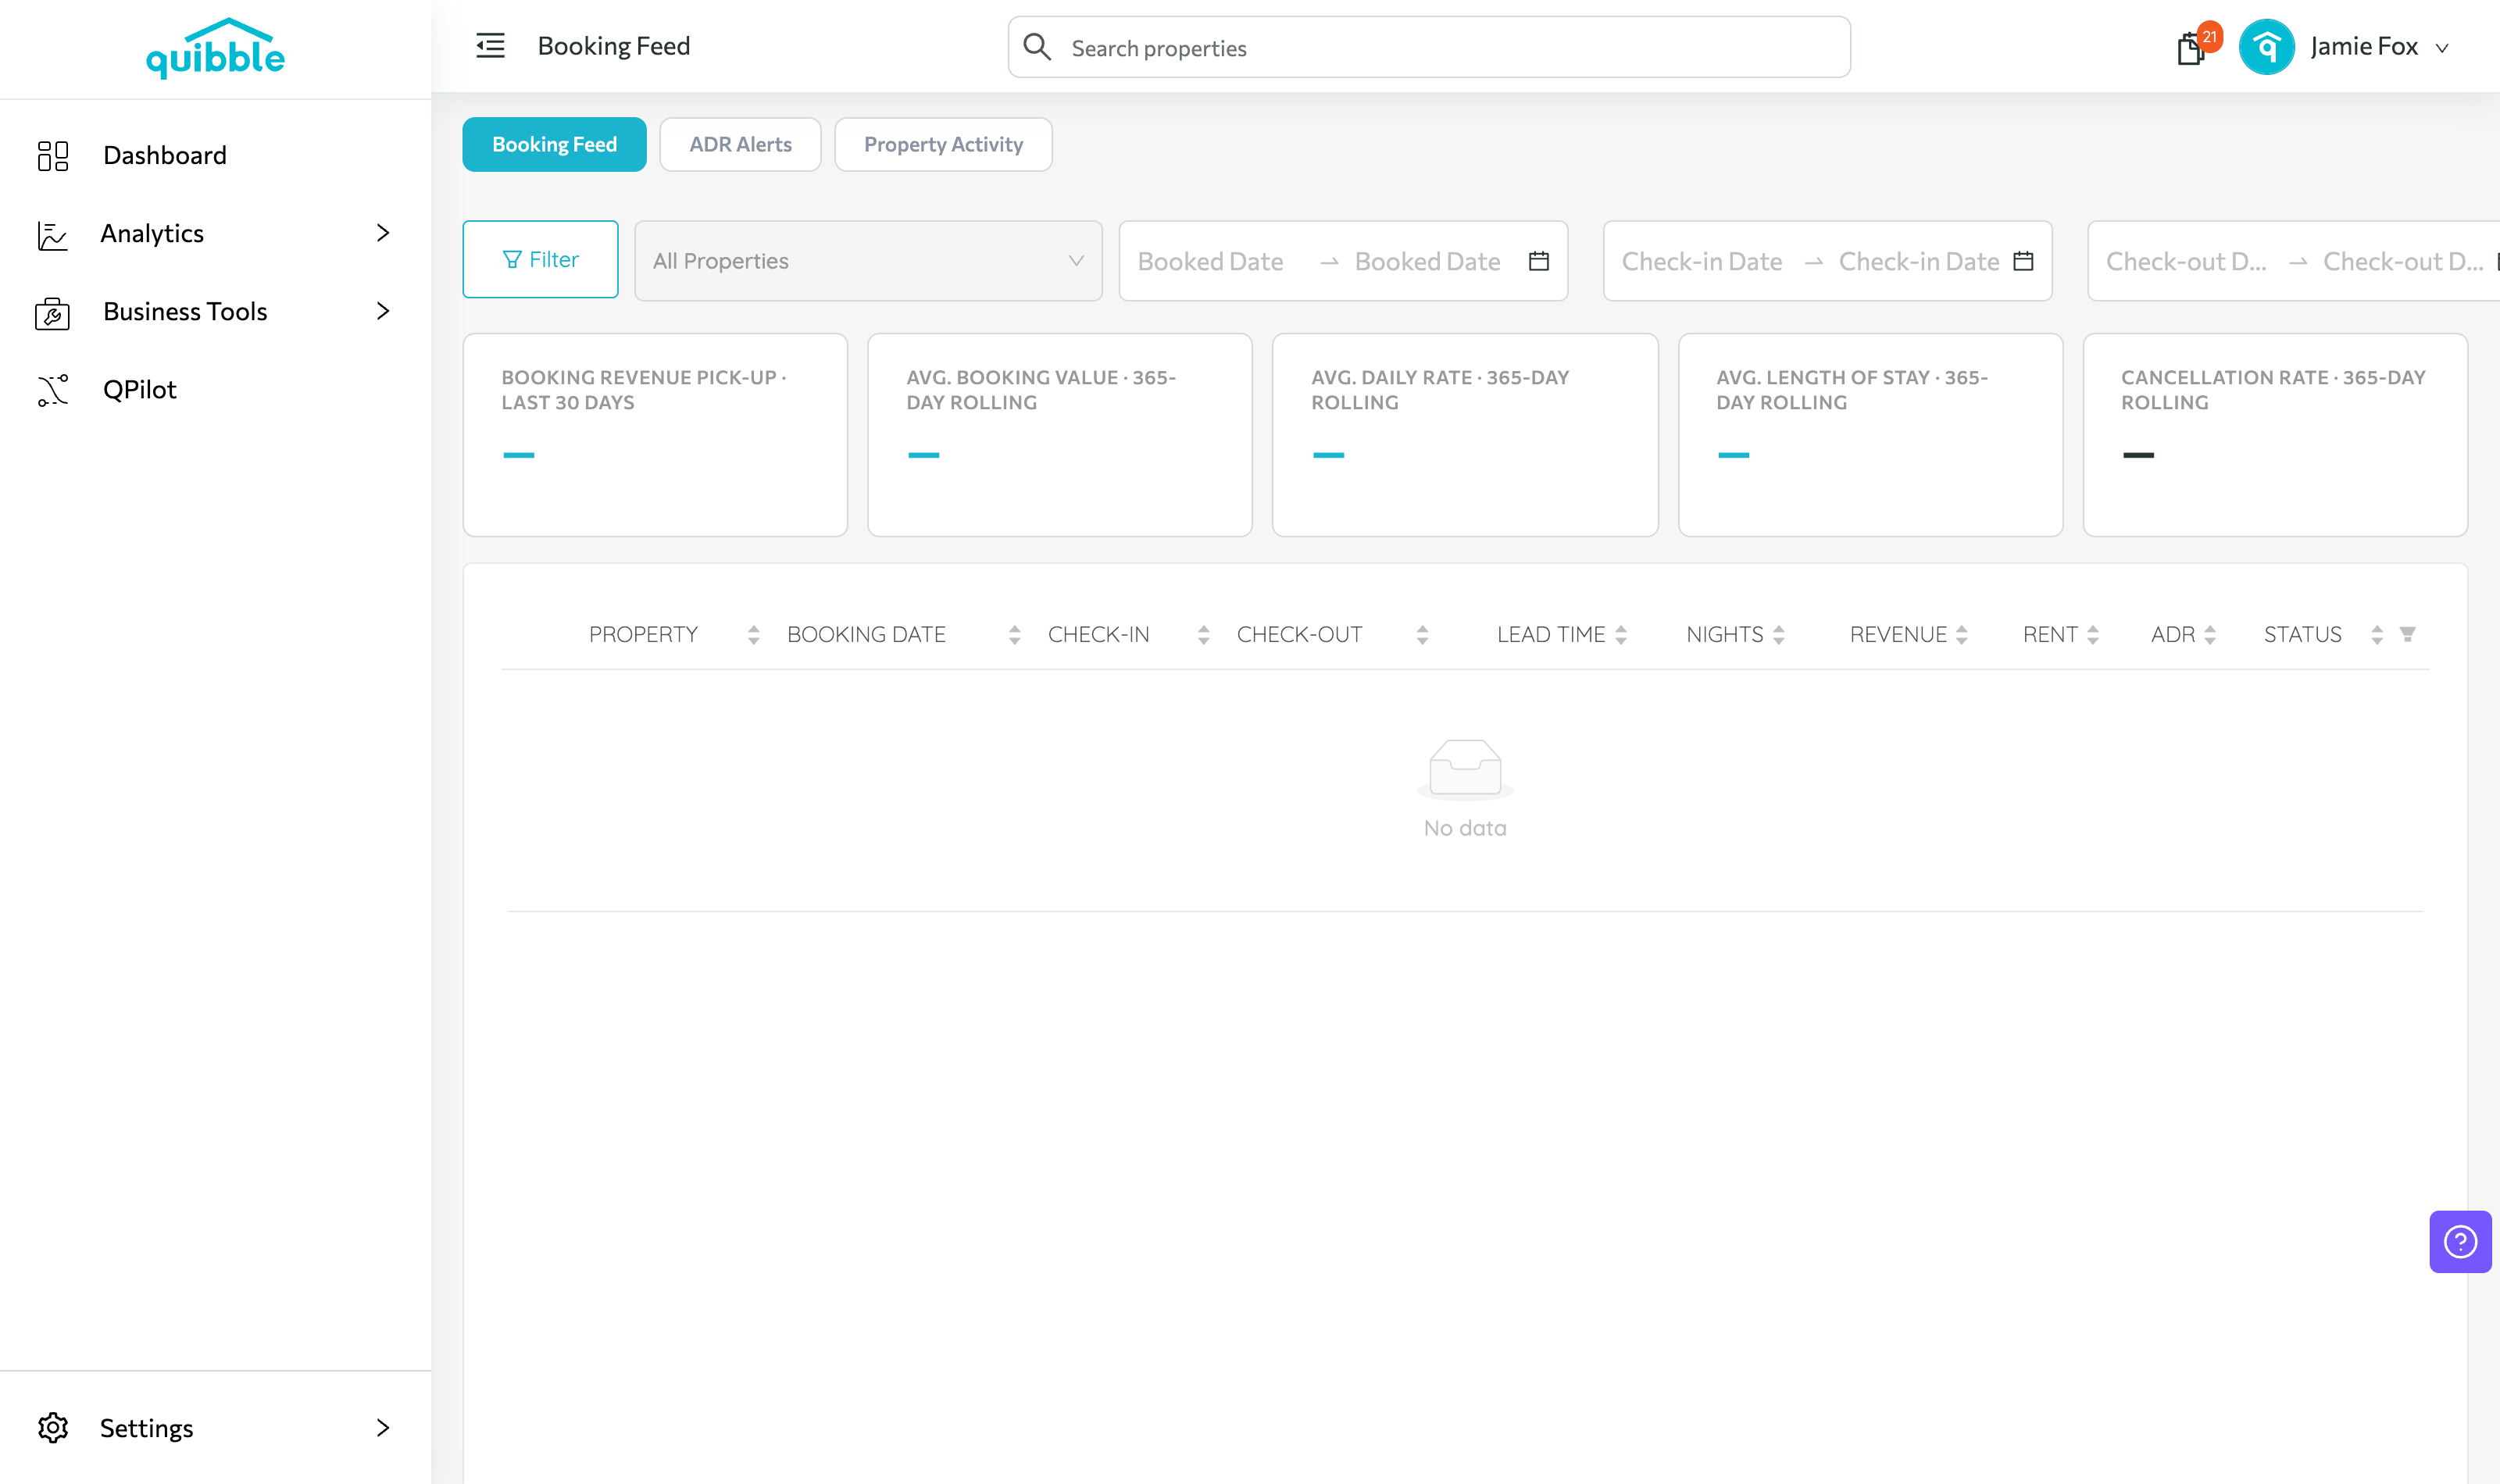Click the Analytics sidebar item
The height and width of the screenshot is (1484, 2500).
click(215, 233)
